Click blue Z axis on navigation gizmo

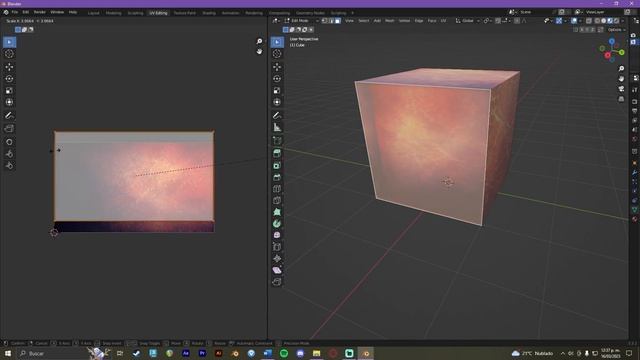(612, 41)
